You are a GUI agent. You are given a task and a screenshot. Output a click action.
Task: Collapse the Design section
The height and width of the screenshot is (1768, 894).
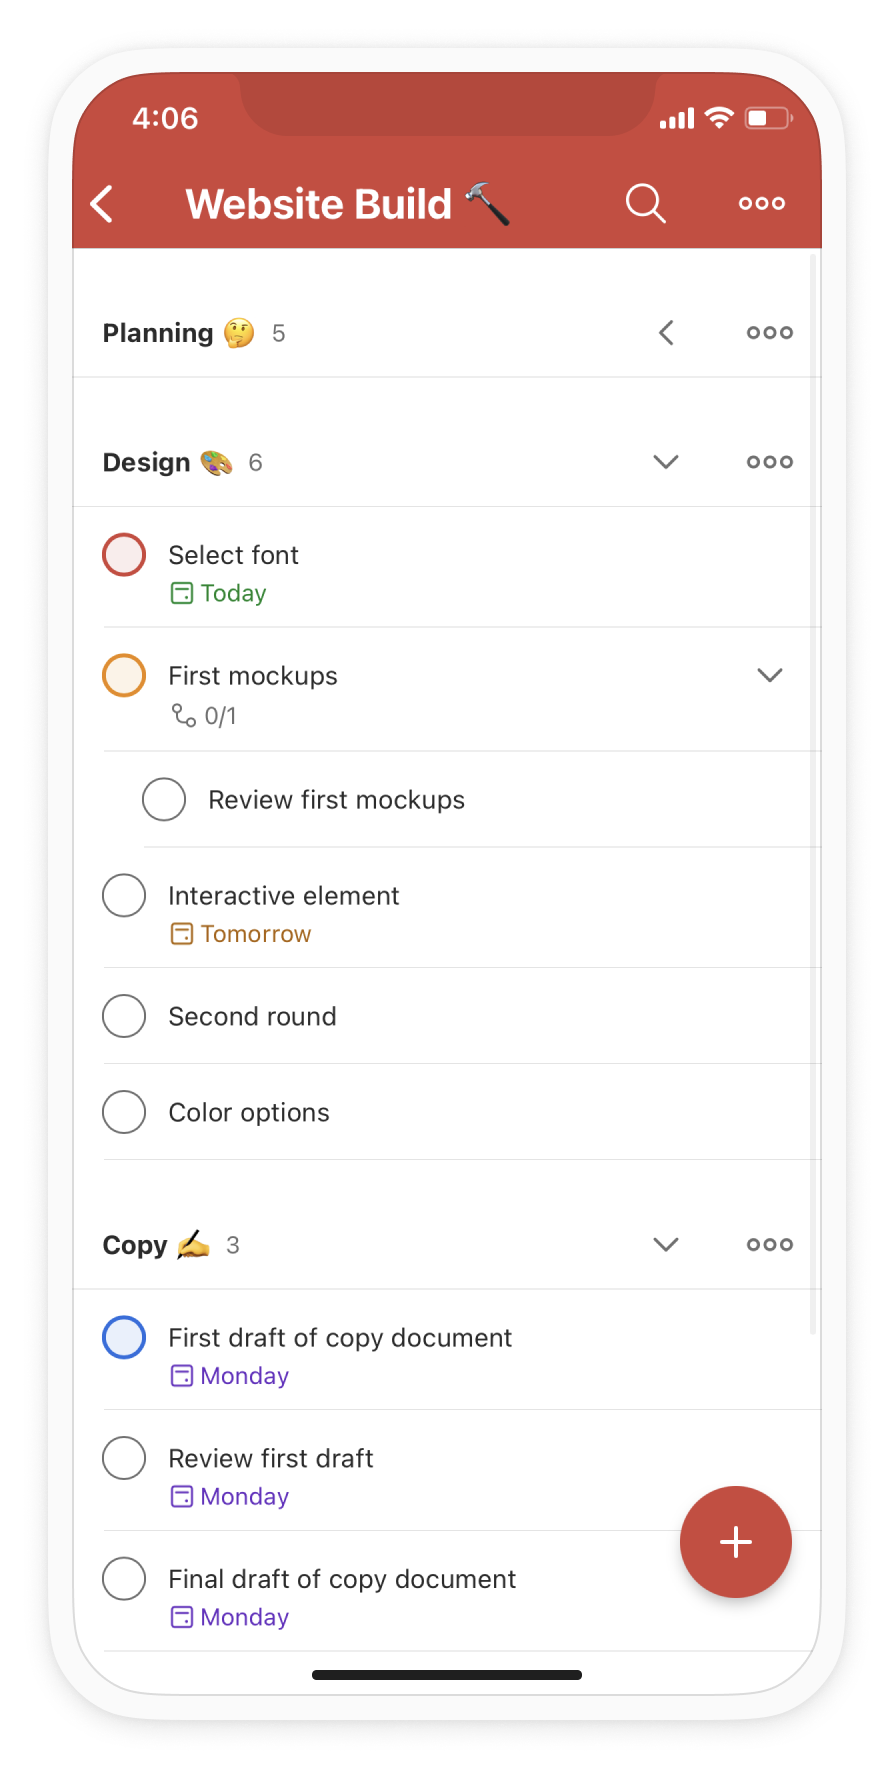(x=666, y=462)
